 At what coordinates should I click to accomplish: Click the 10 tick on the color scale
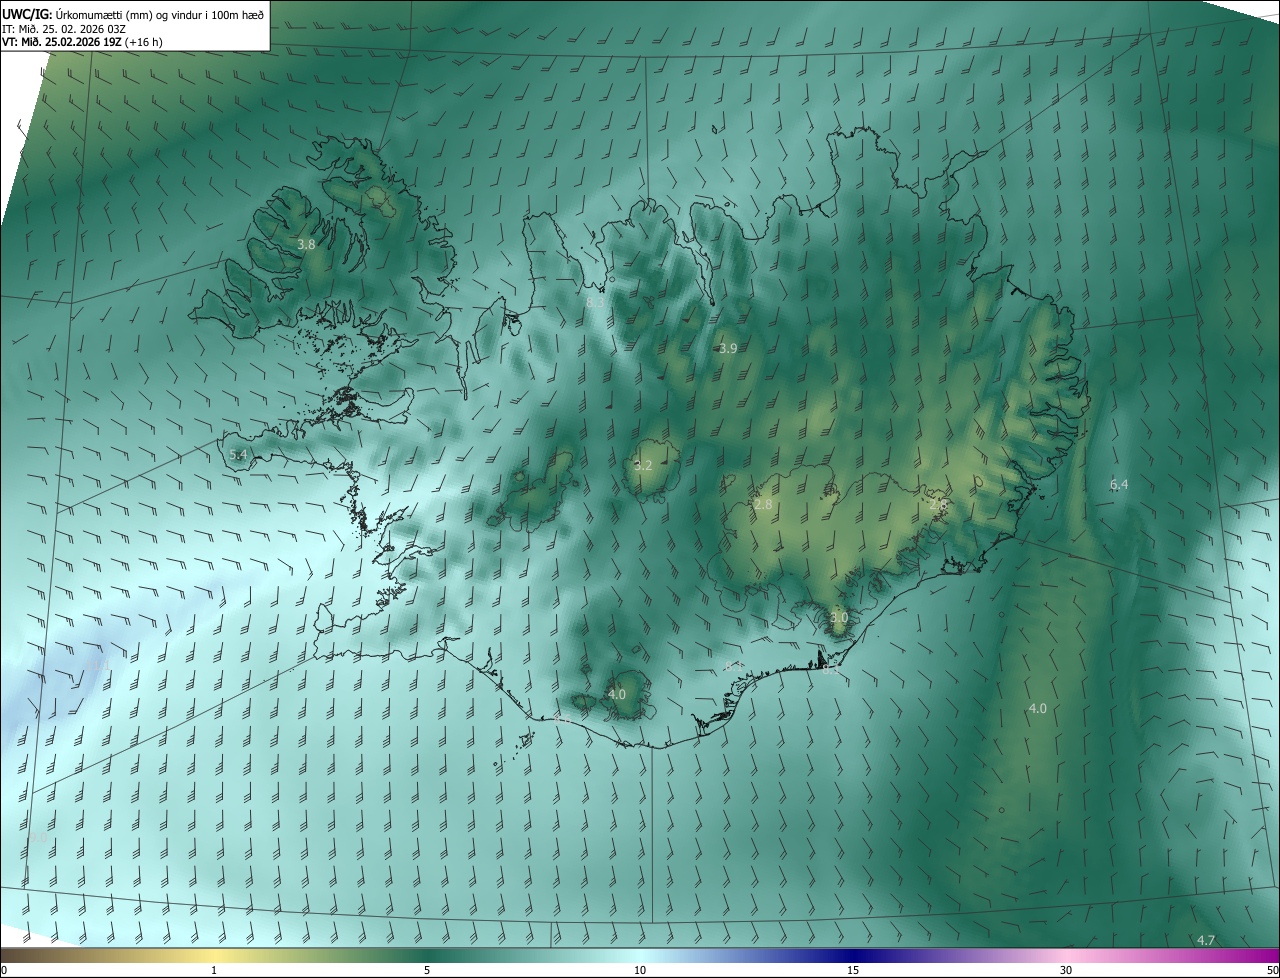coord(640,970)
